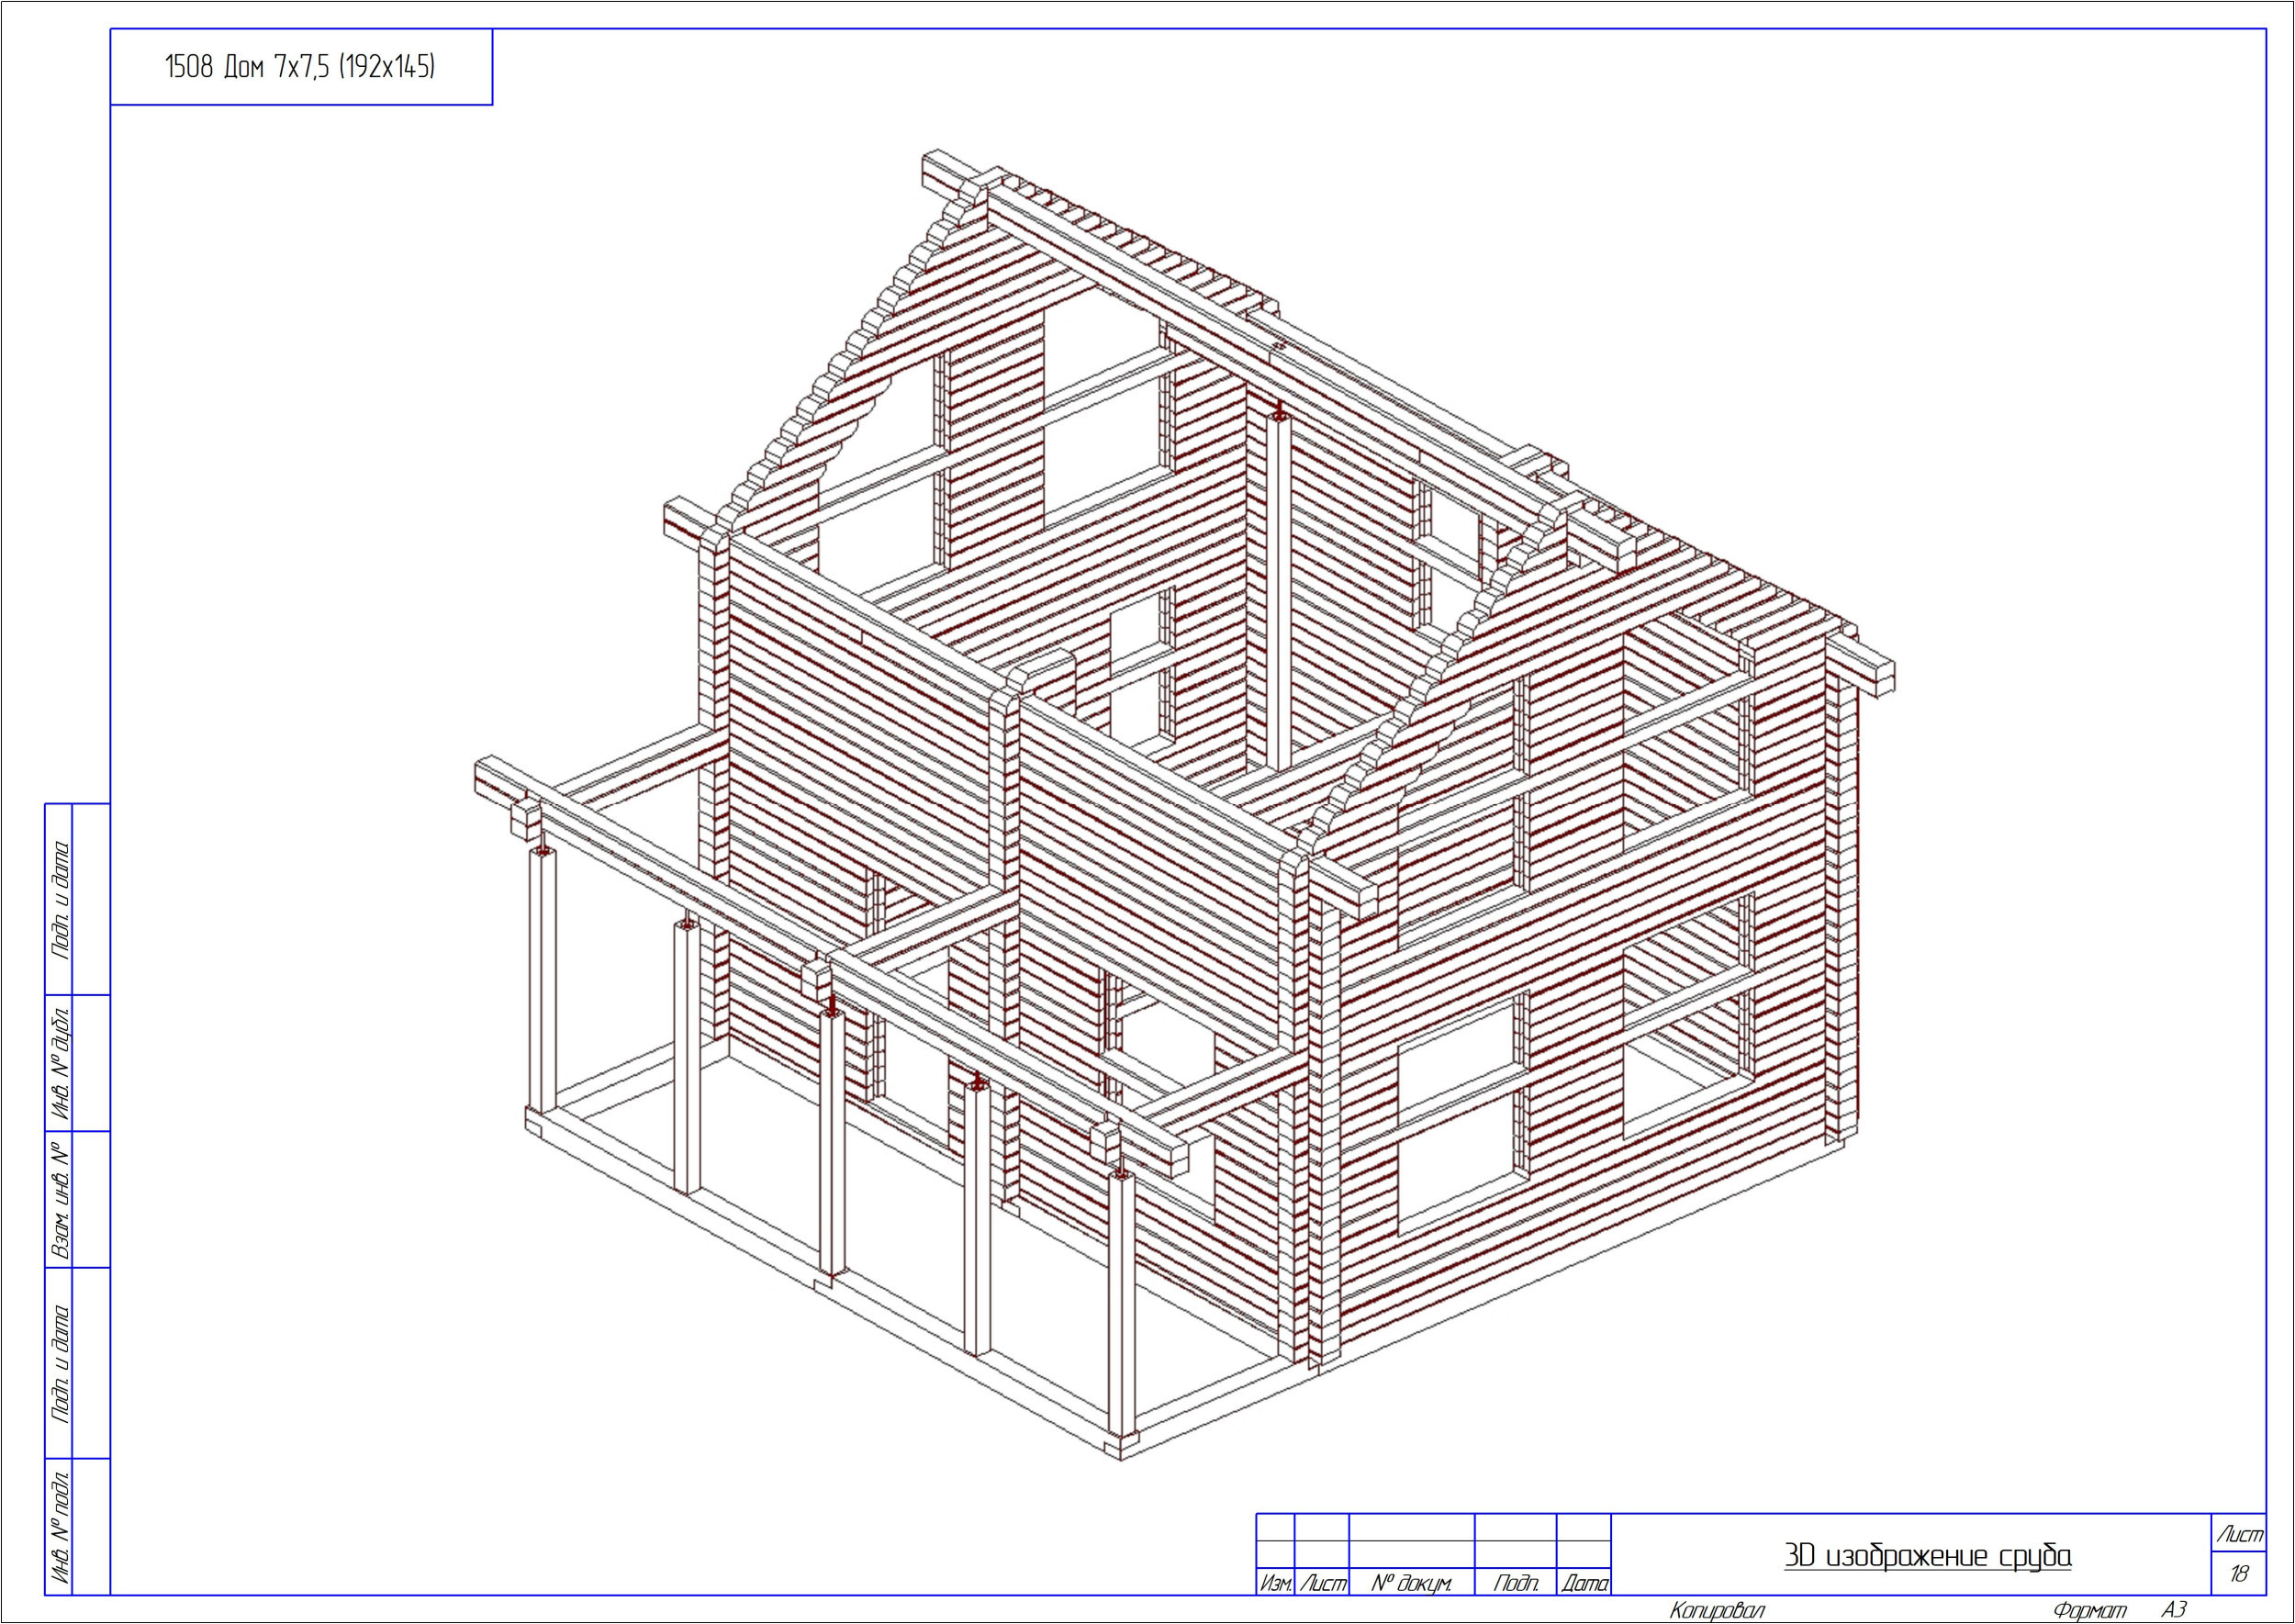Click the Изм. column header cell

click(x=1275, y=1583)
